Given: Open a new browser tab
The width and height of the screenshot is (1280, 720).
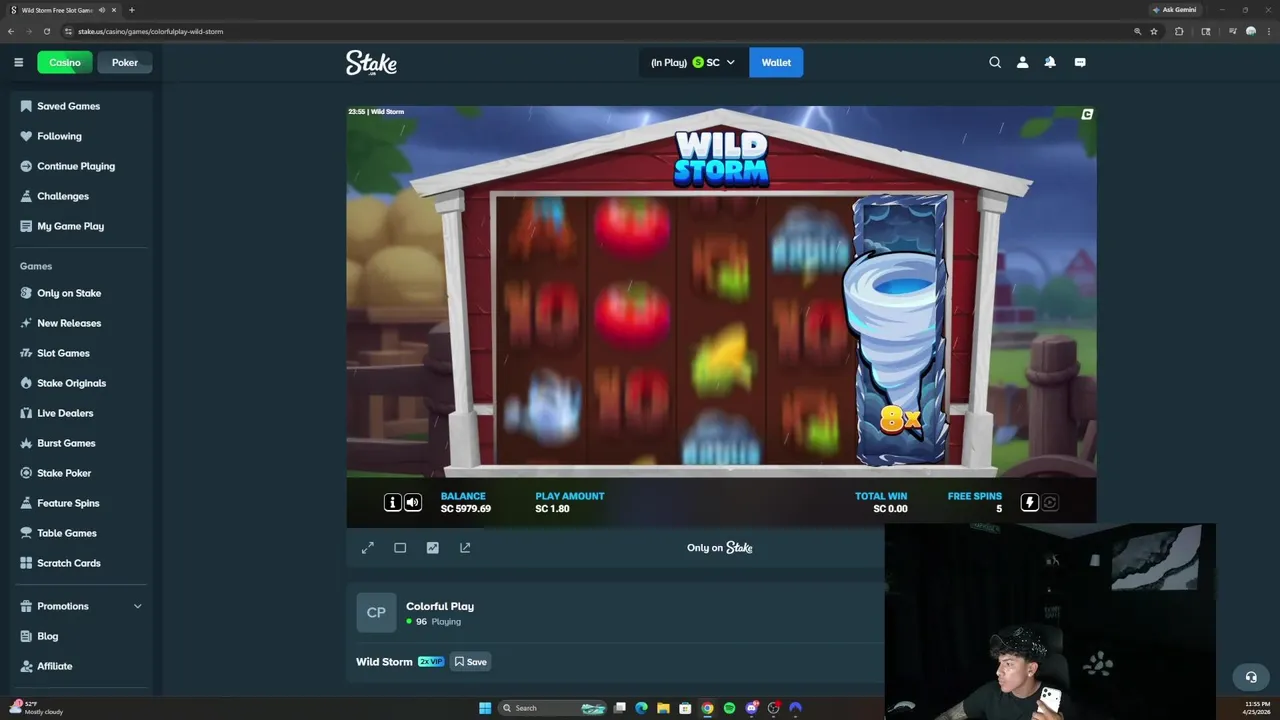Looking at the screenshot, I should coord(131,10).
